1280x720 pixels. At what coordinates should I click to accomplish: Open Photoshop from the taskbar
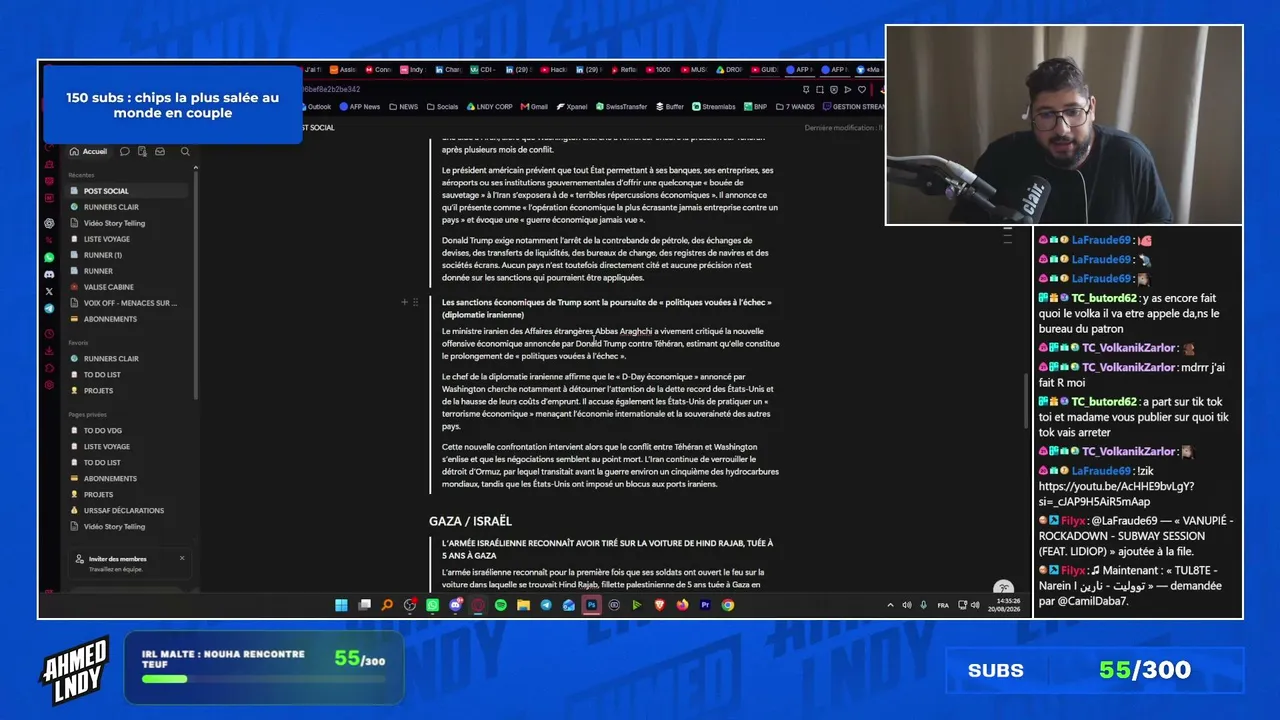[x=591, y=605]
